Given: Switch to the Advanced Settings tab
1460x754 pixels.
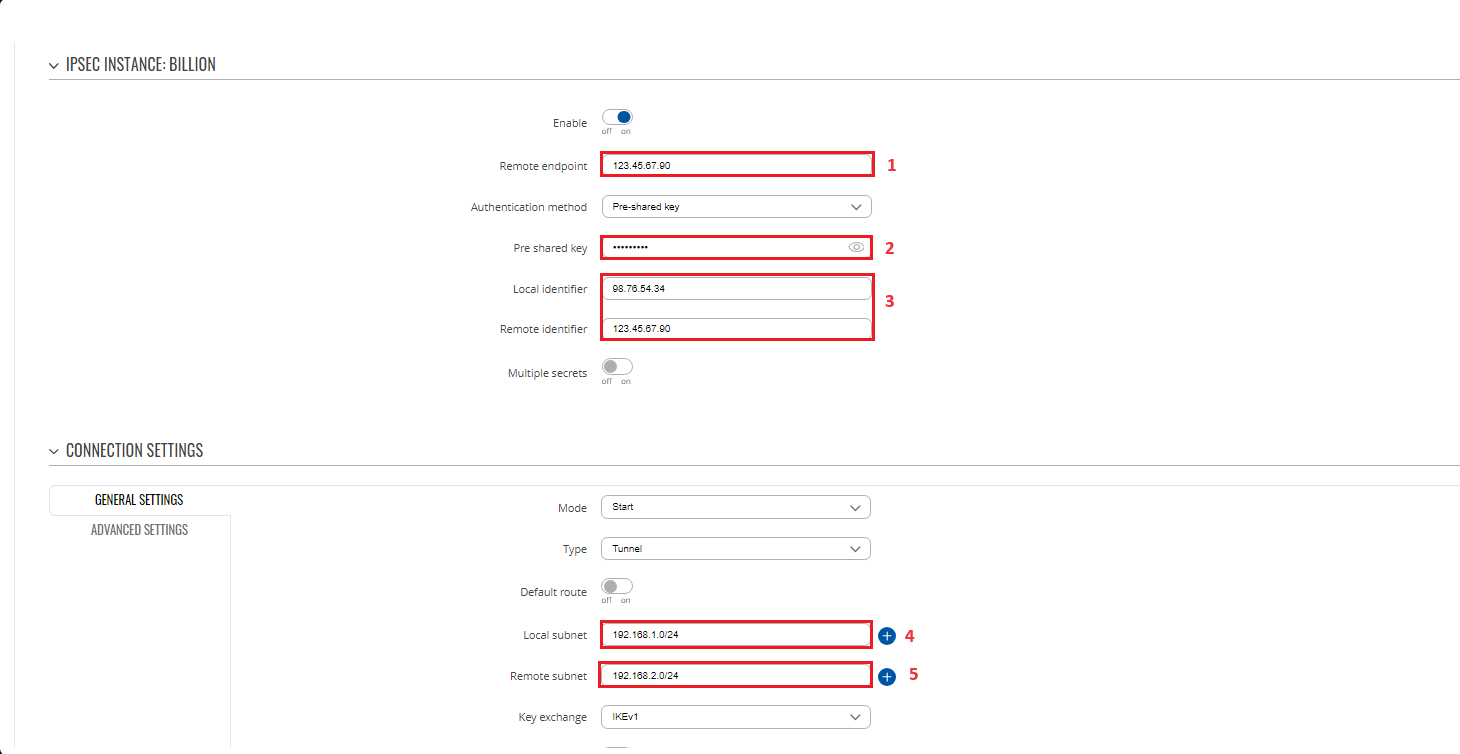Looking at the screenshot, I should (x=139, y=530).
